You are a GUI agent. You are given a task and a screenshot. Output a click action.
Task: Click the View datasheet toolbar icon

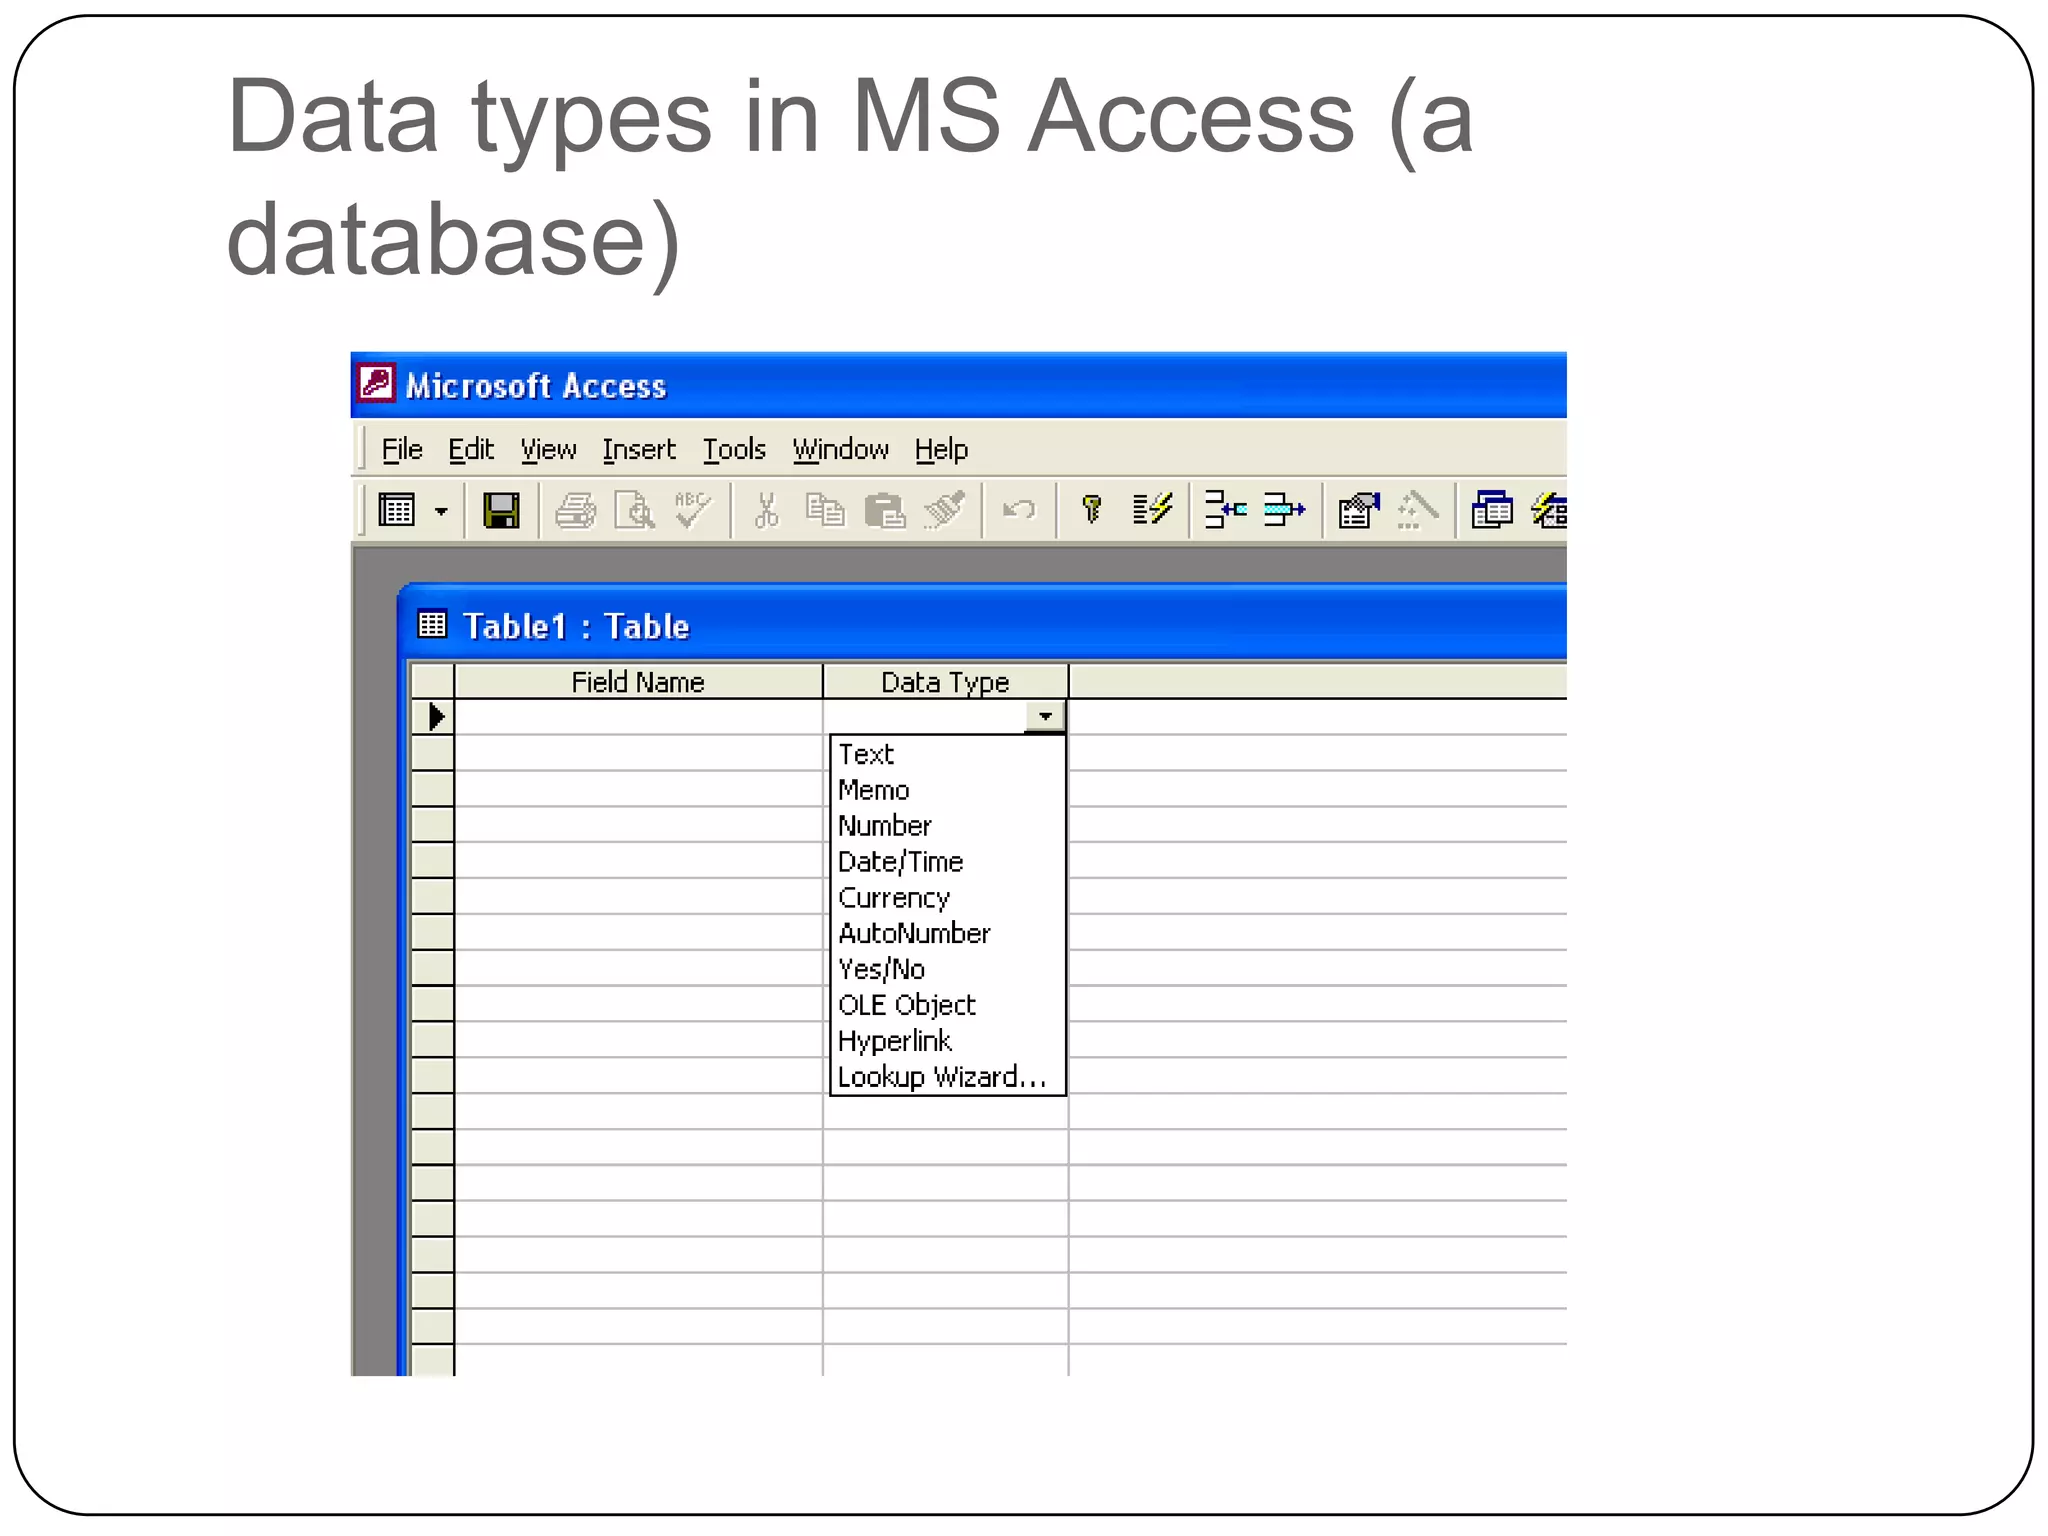pos(397,511)
